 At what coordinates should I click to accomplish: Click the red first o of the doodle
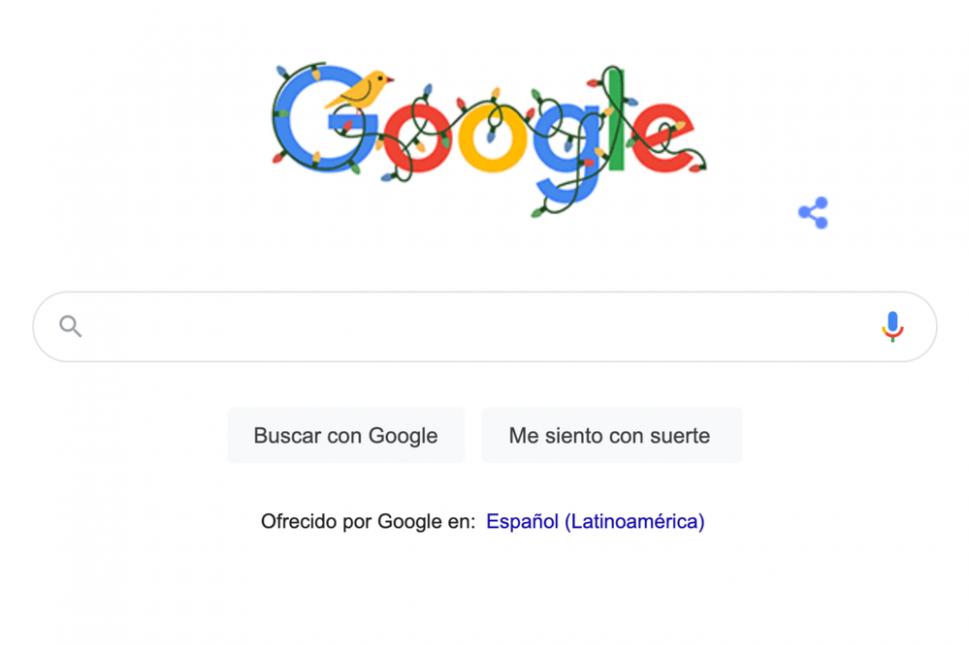pyautogui.click(x=417, y=137)
